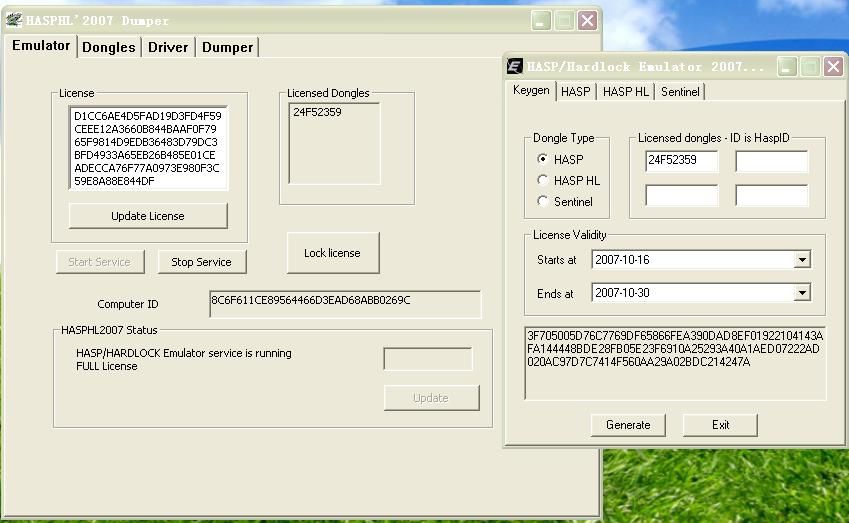Click the empty top-right licensed dongle ID field

pos(772,161)
